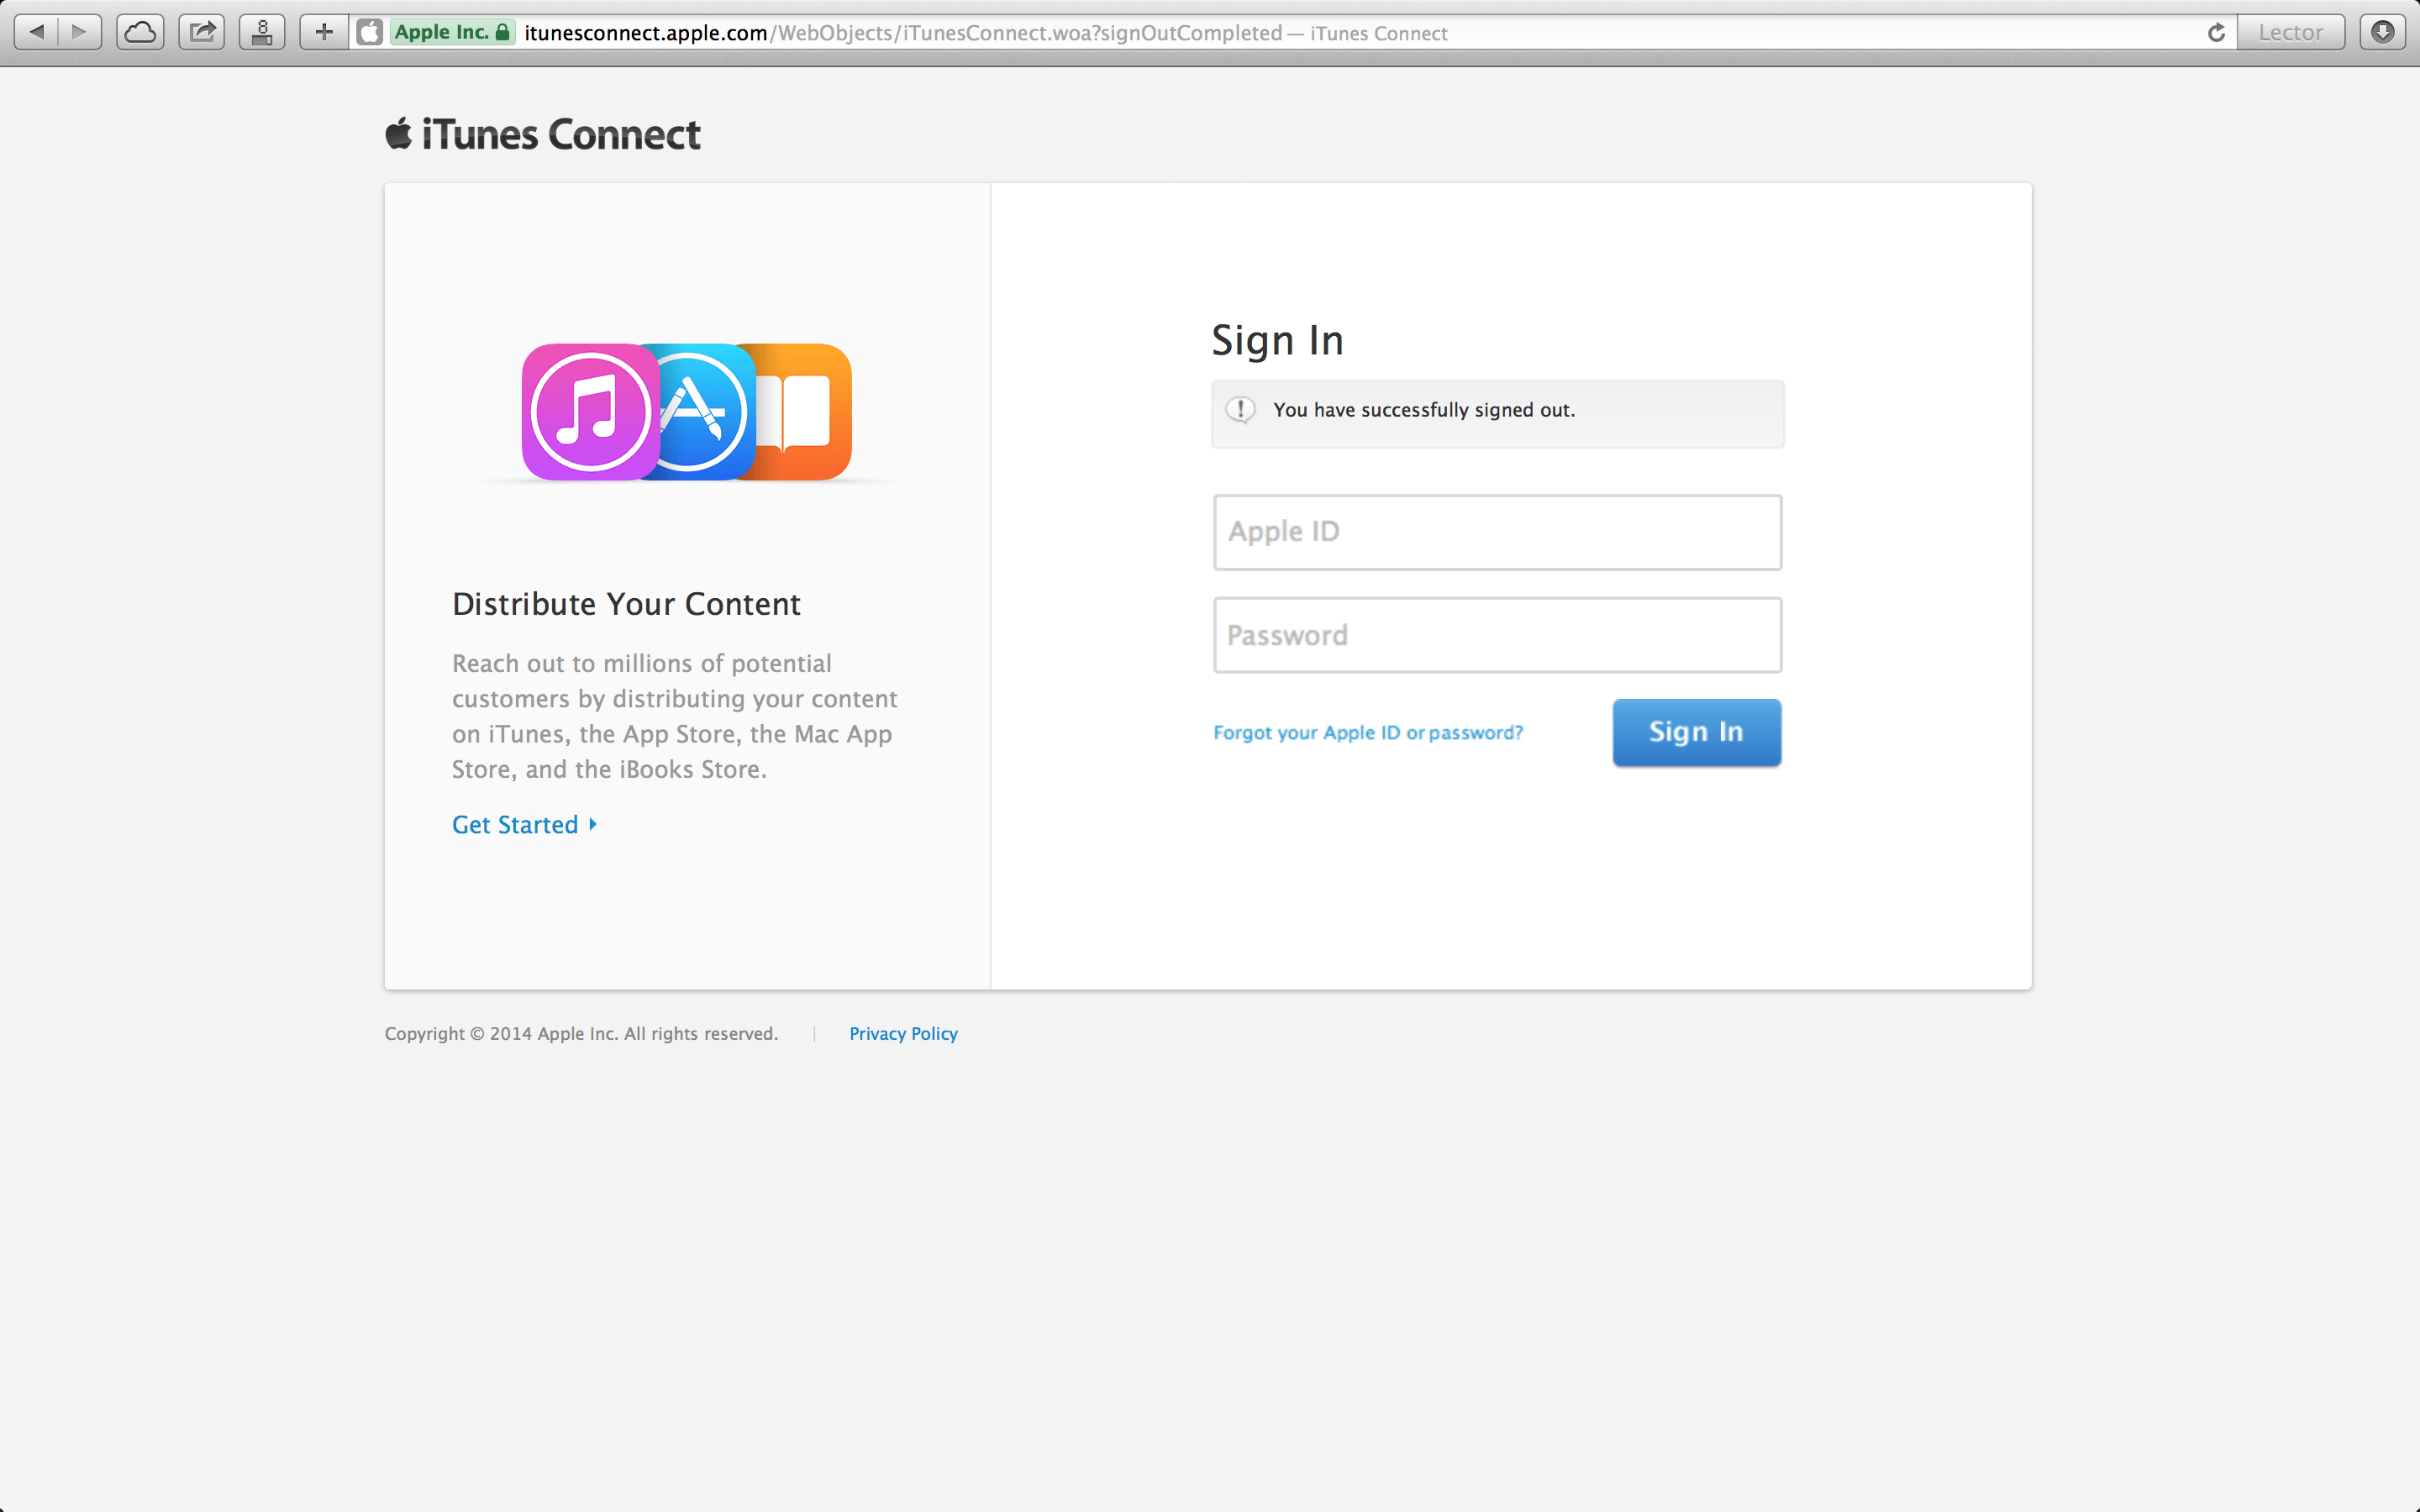Screen dimensions: 2420x1512
Task: Open the Share menu in the toolbar
Action: tap(201, 31)
